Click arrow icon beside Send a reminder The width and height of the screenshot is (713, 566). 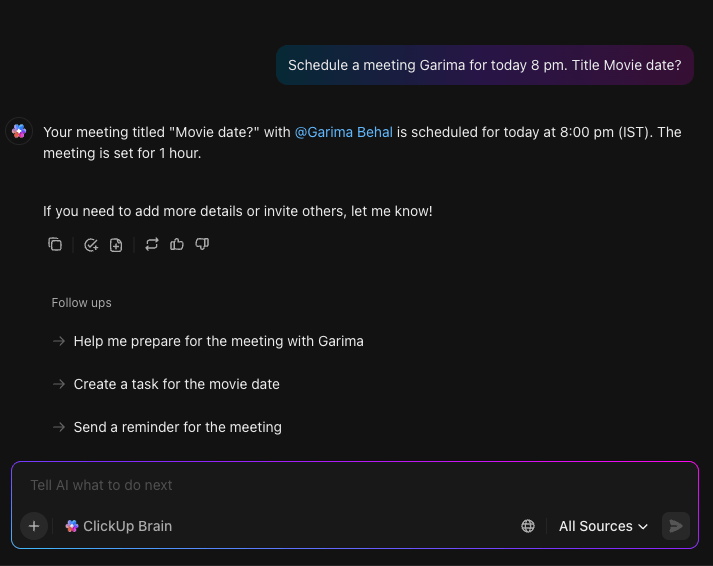pyautogui.click(x=59, y=427)
